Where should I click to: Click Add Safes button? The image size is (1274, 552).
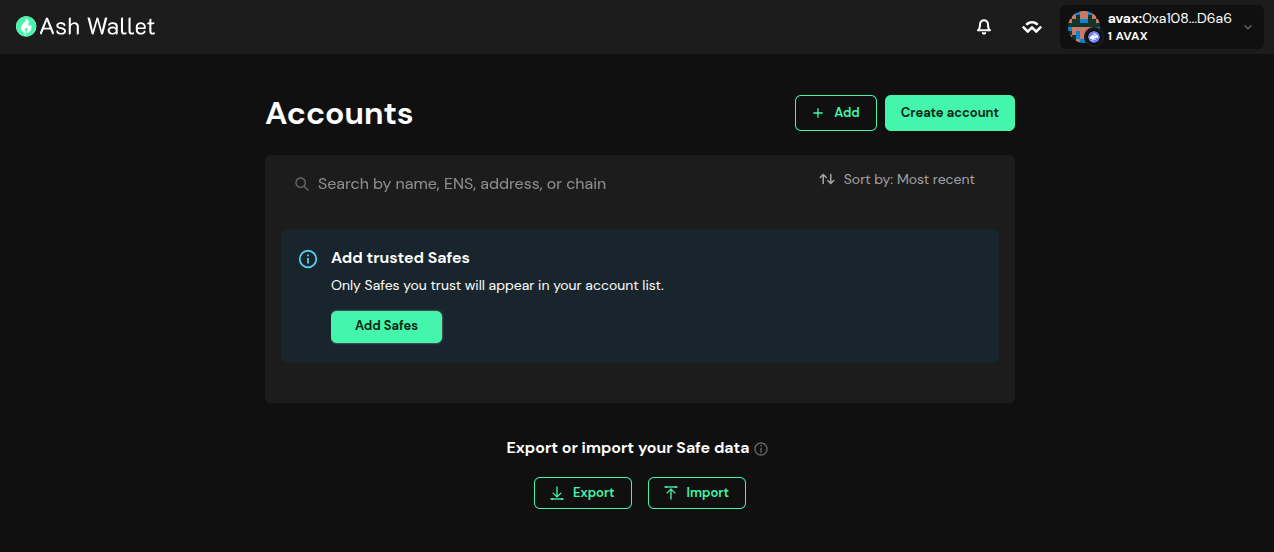(x=386, y=326)
